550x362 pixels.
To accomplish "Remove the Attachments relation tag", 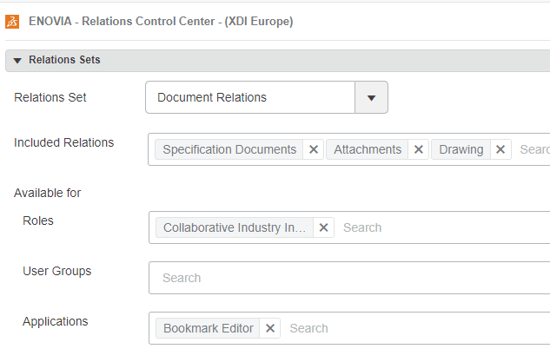I will click(418, 150).
